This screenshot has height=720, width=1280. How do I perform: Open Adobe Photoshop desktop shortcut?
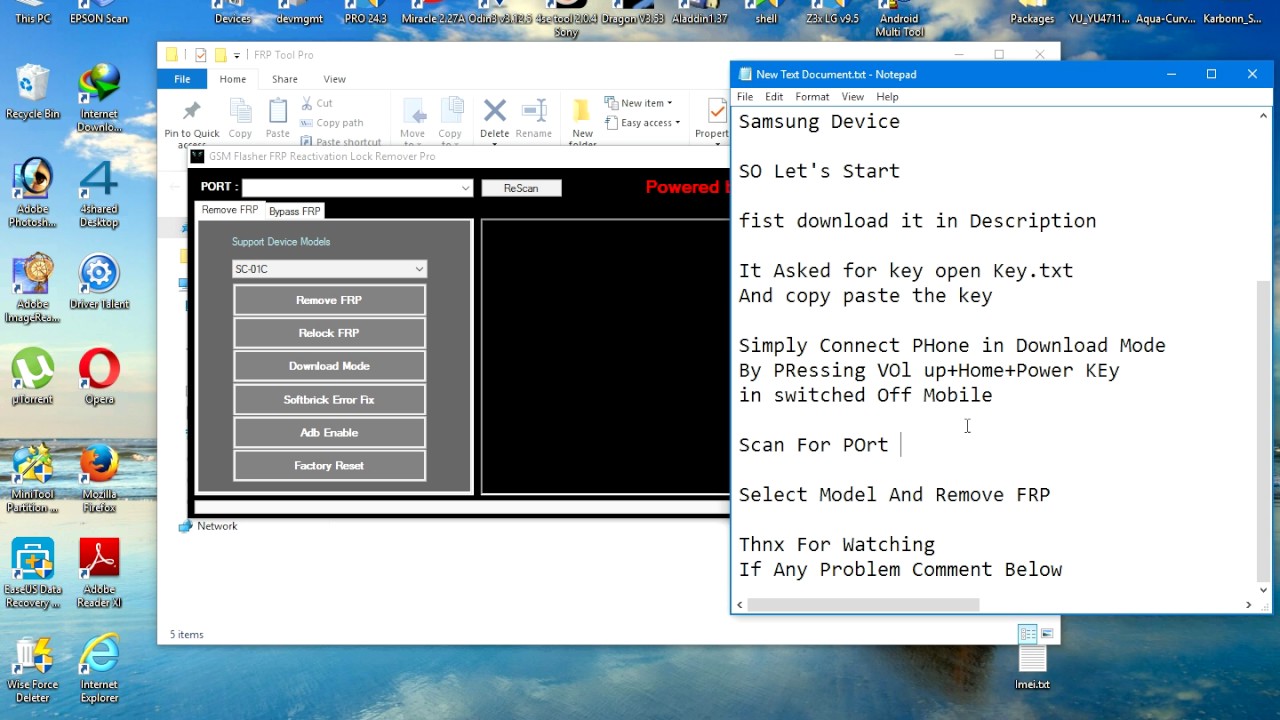tap(32, 193)
